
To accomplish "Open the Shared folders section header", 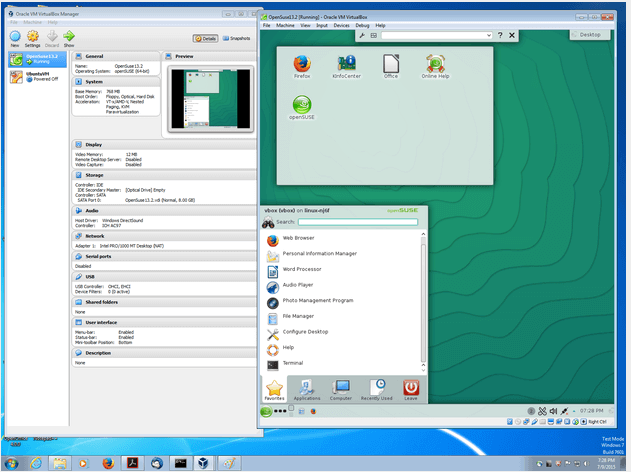I will 164,302.
